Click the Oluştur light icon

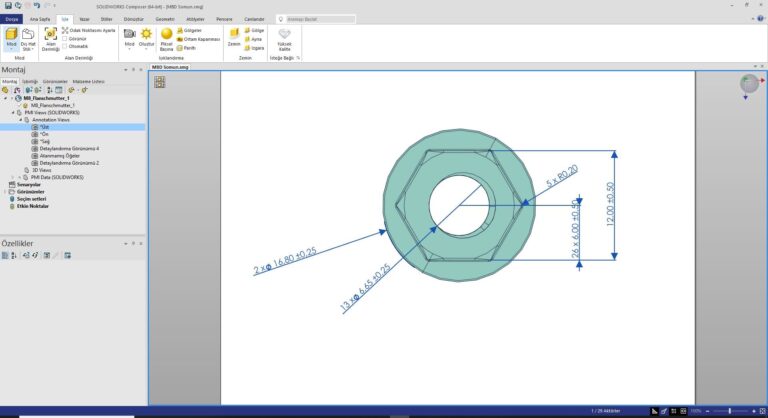click(147, 36)
